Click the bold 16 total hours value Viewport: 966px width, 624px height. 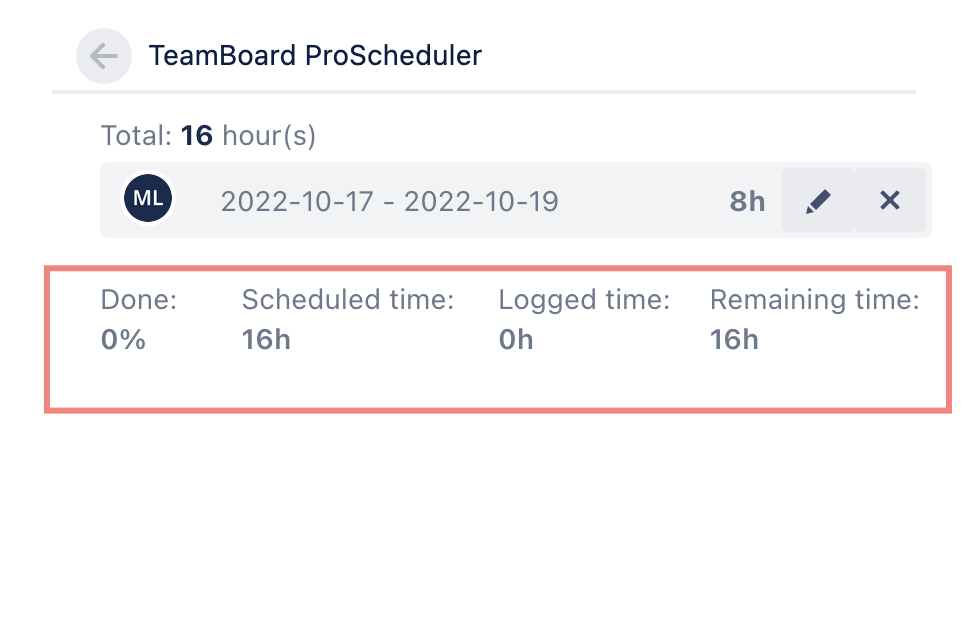pos(197,136)
